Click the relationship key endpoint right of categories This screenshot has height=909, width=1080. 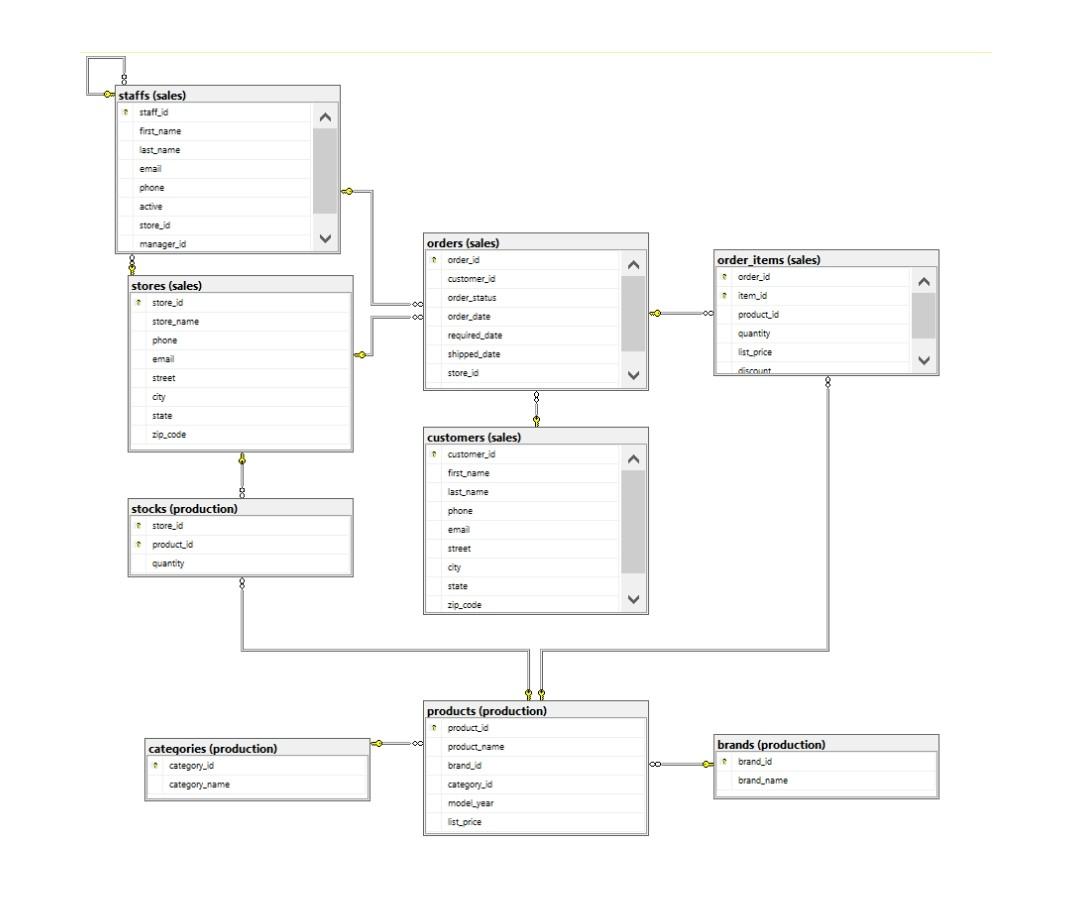pyautogui.click(x=377, y=743)
